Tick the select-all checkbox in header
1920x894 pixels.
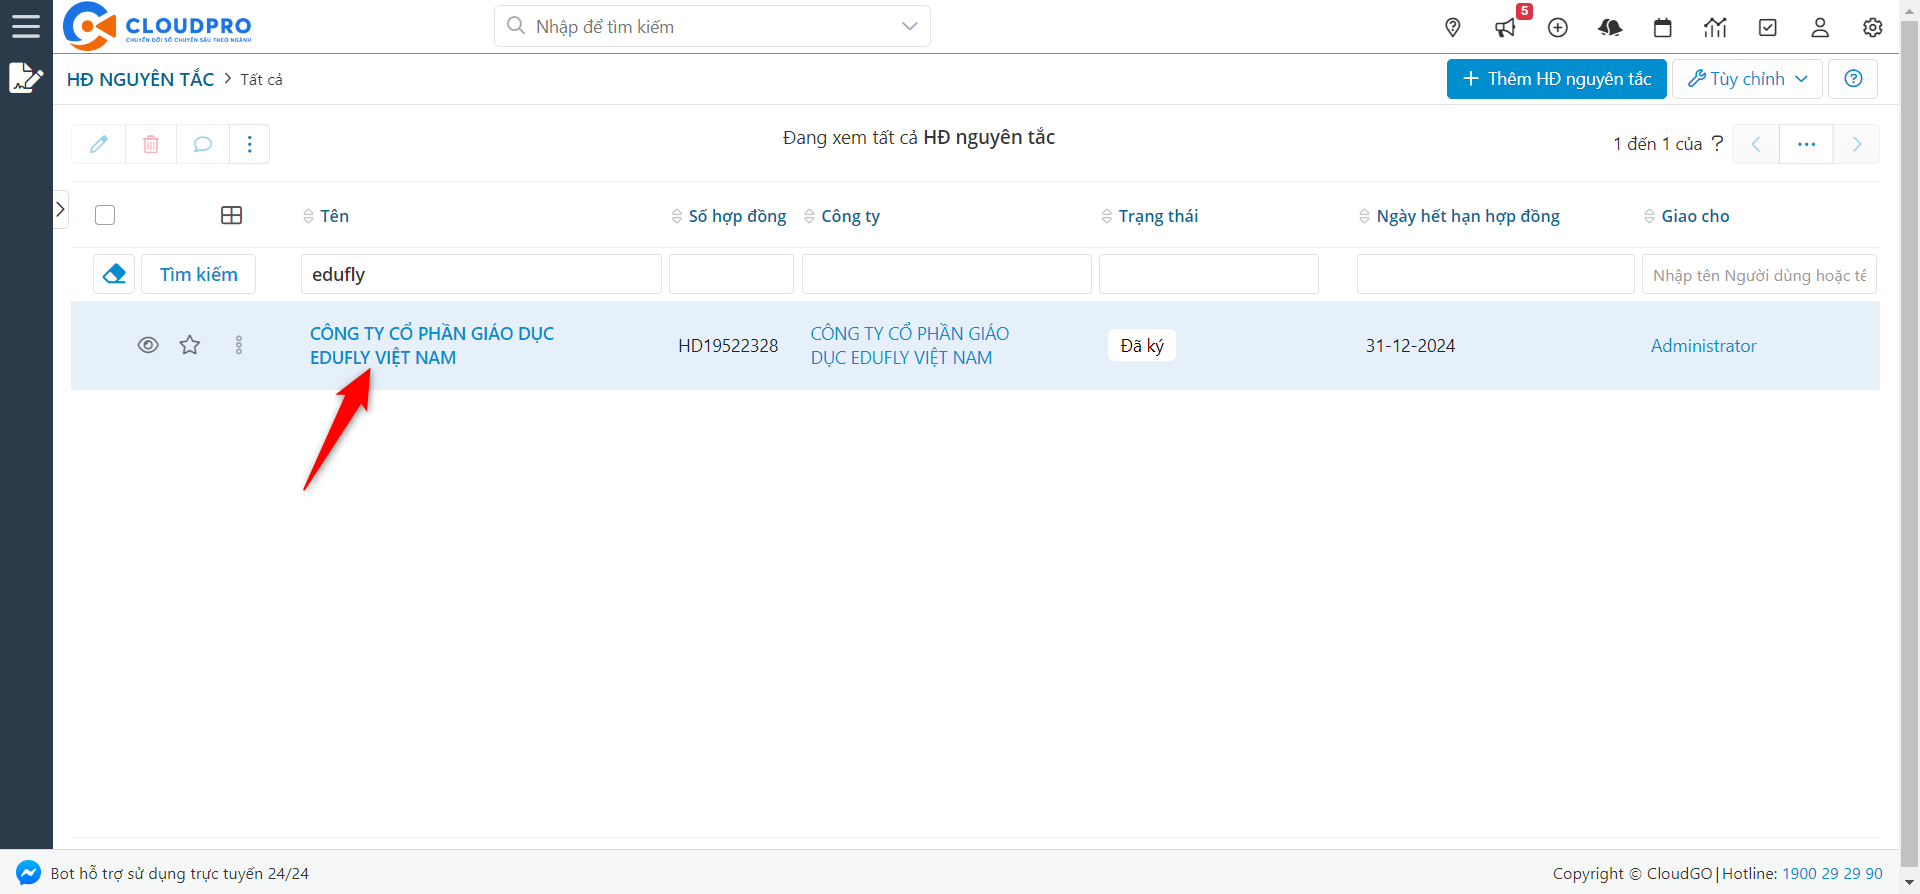tap(105, 215)
